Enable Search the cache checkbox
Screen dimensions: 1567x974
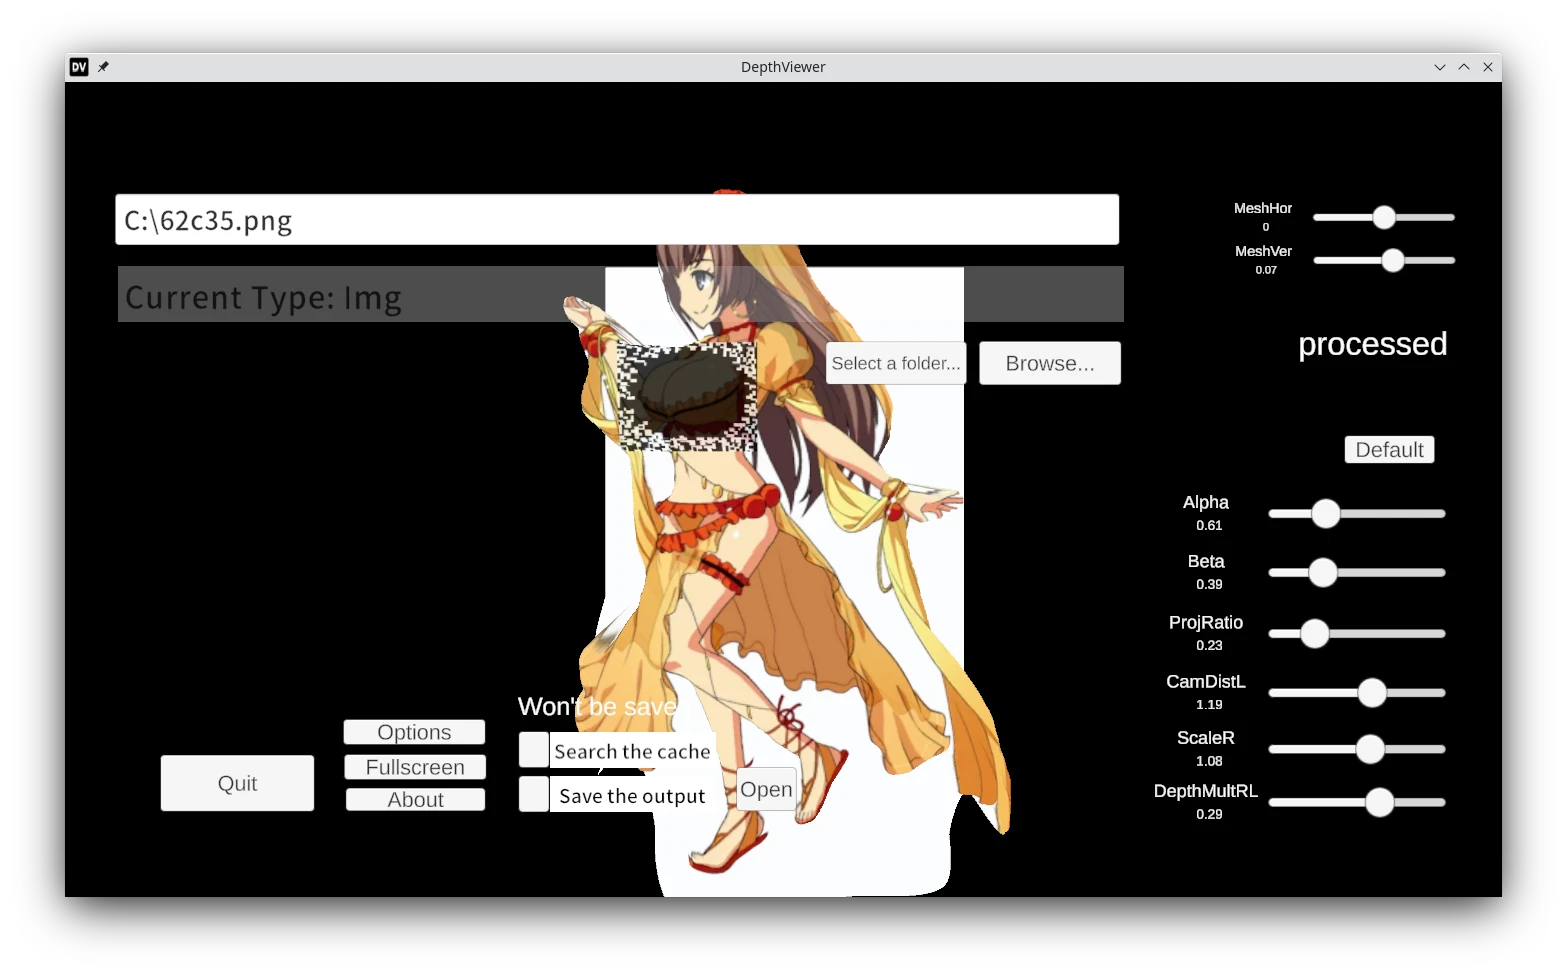pyautogui.click(x=534, y=750)
